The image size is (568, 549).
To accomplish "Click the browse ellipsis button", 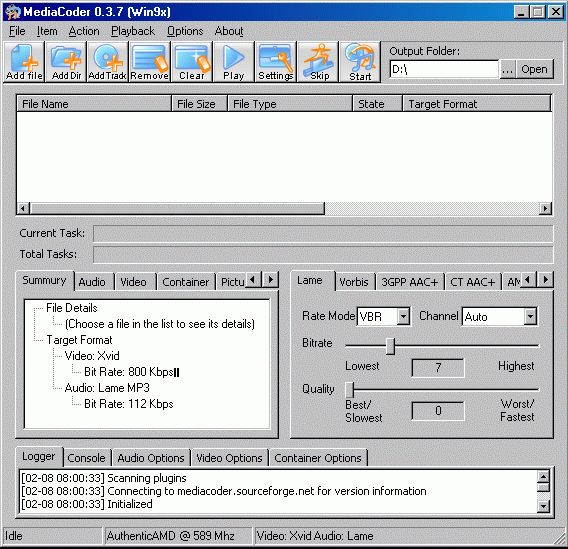I will [508, 69].
